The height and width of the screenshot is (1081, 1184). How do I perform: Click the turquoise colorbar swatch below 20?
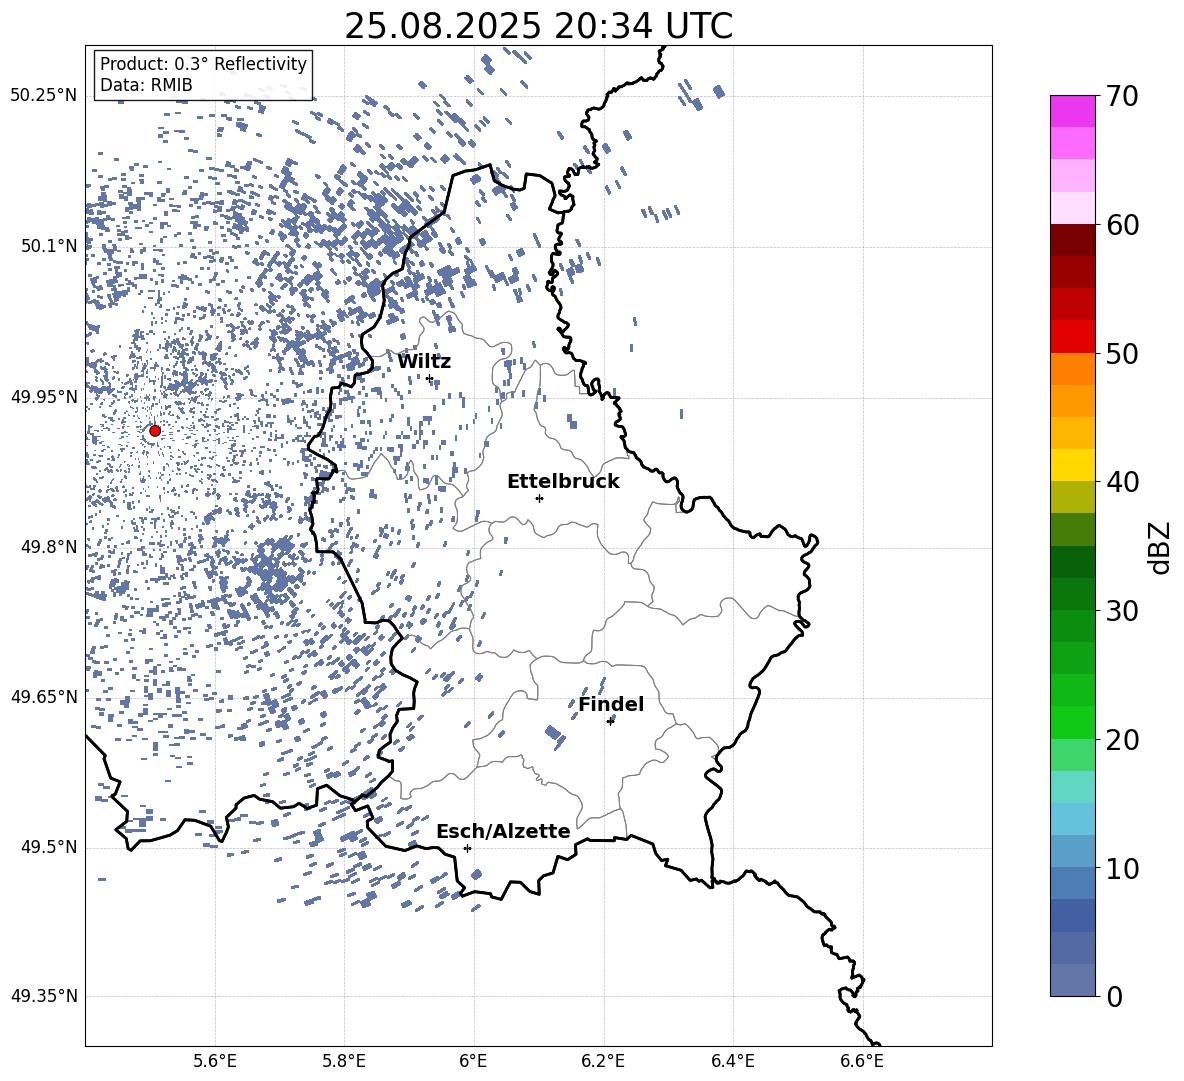pos(1072,787)
